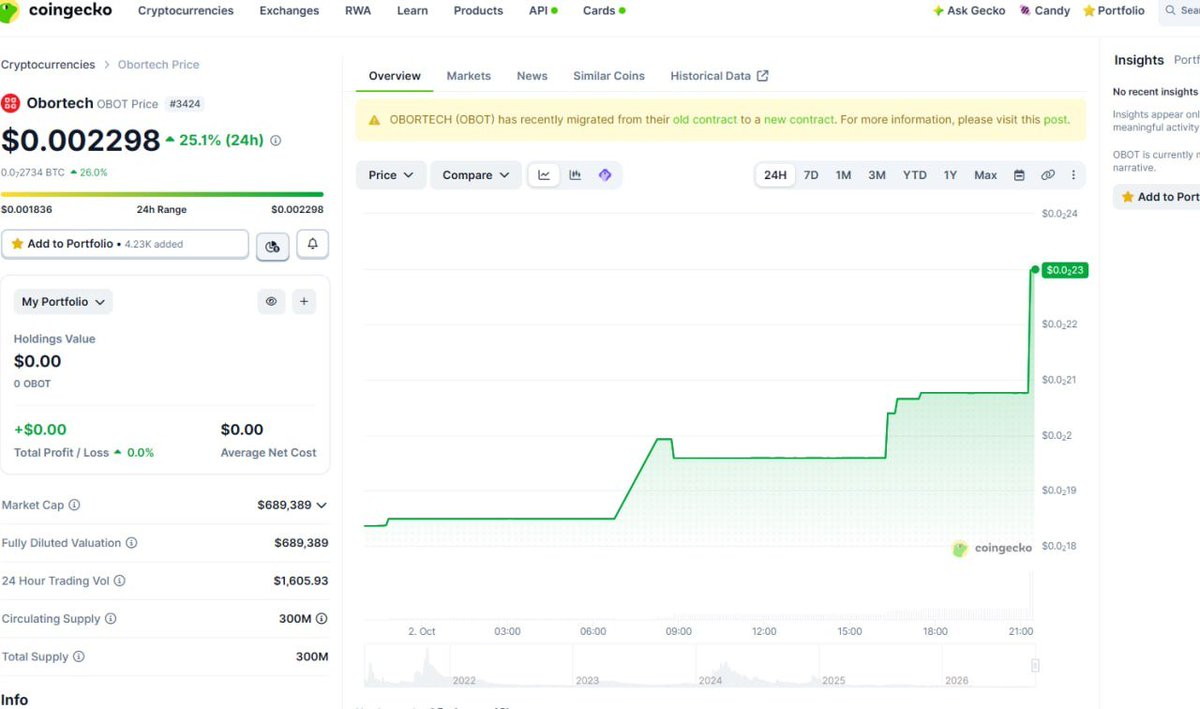Open Cryptocurrencies nav menu

pyautogui.click(x=186, y=10)
